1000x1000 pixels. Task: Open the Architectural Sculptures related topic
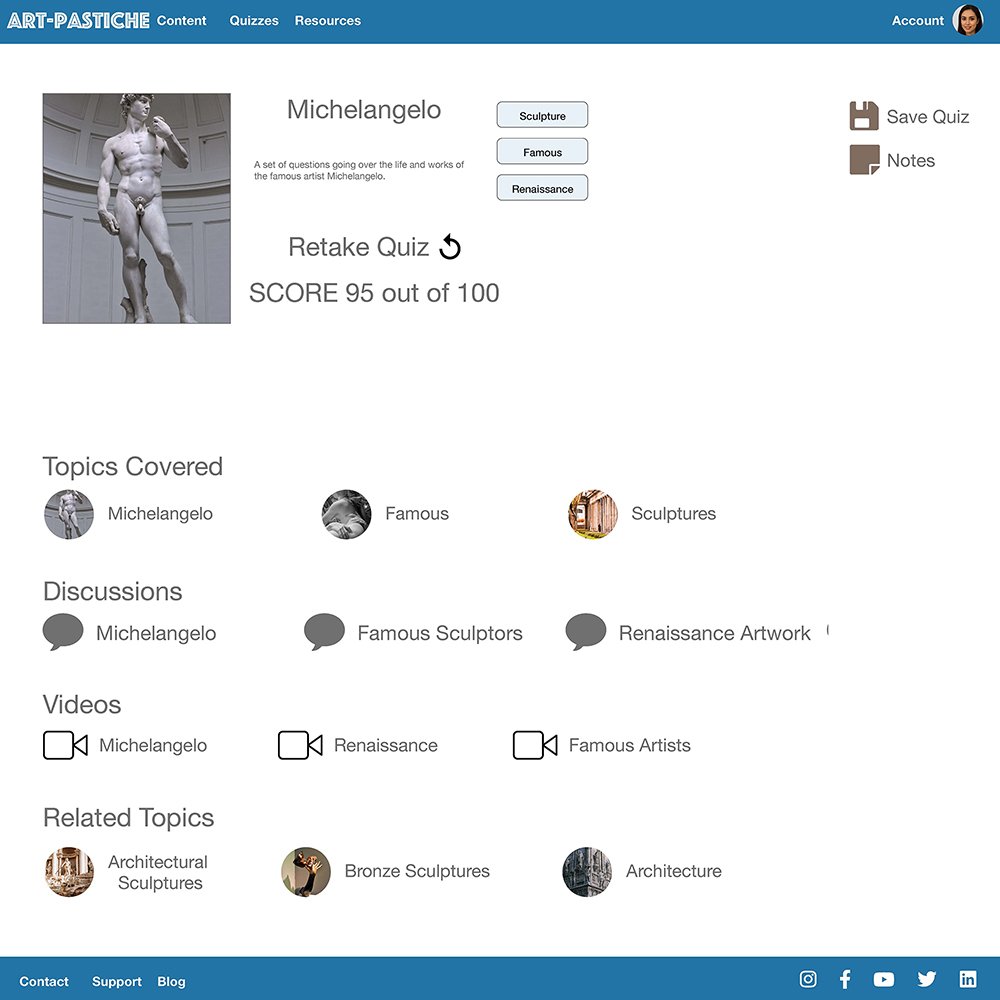pos(158,872)
